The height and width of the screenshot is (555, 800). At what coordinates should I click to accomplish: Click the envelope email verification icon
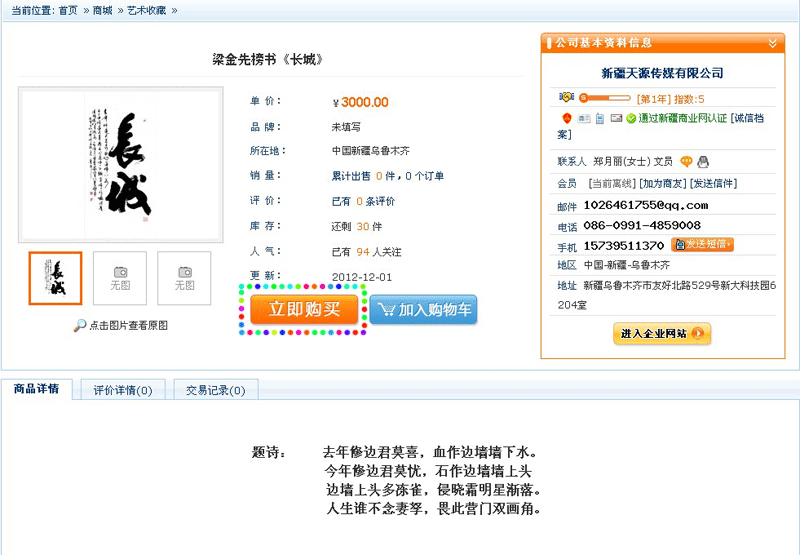(616, 118)
